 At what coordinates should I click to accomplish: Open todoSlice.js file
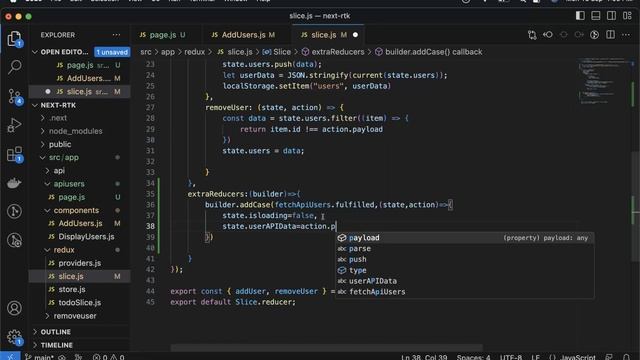point(80,303)
